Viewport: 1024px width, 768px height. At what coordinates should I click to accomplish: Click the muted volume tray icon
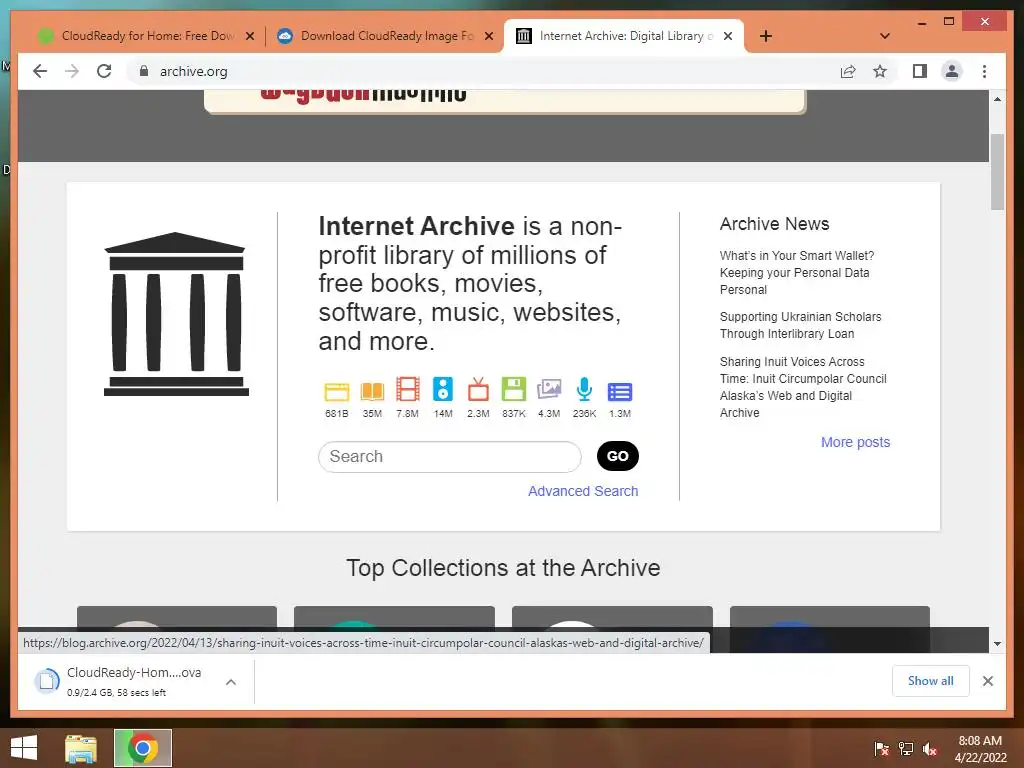930,749
